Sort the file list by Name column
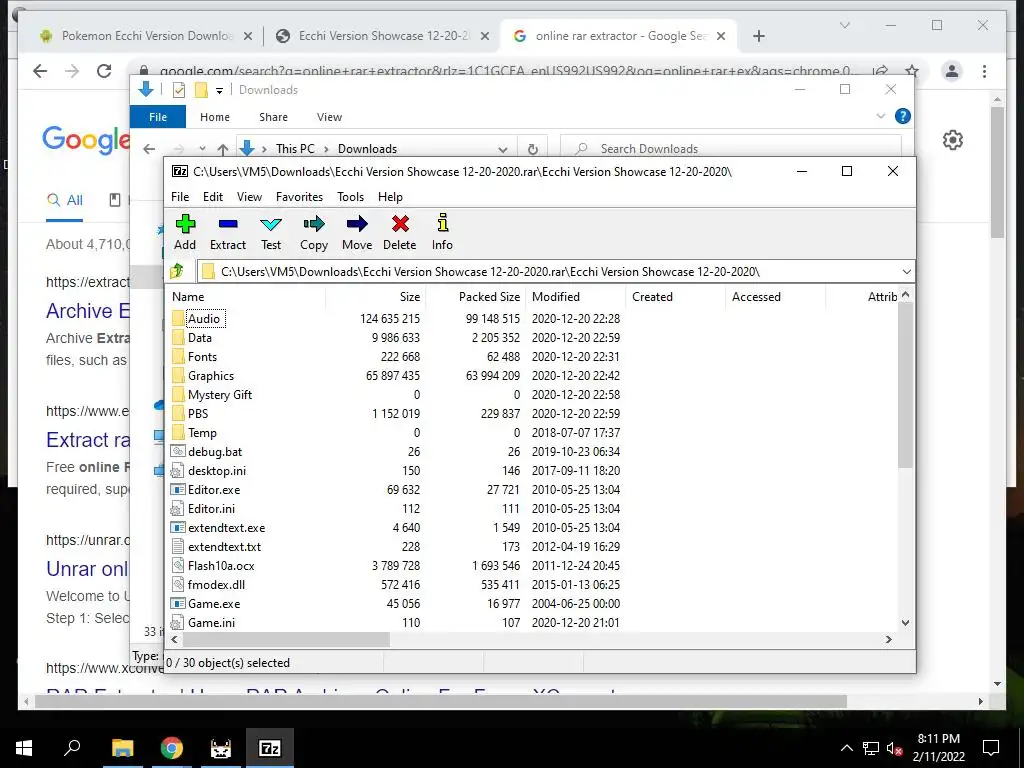This screenshot has width=1024, height=768. [x=246, y=296]
